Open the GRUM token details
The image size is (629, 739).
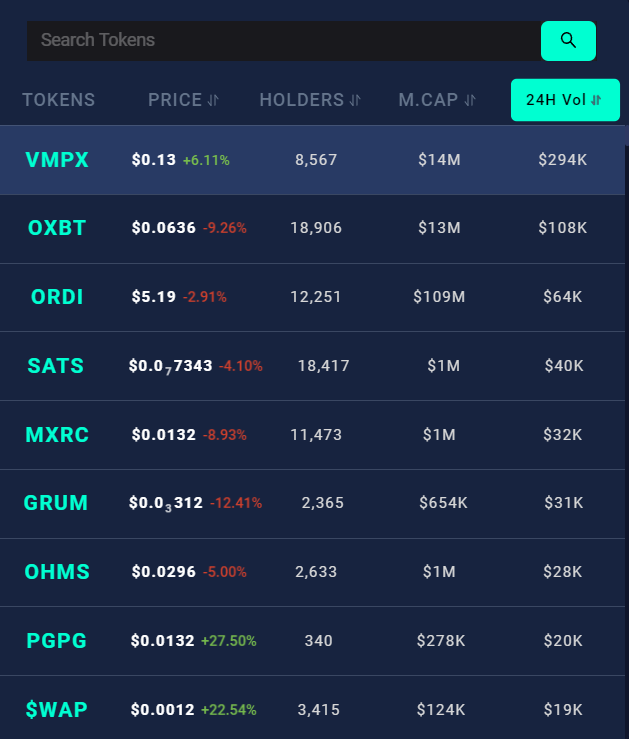(56, 503)
